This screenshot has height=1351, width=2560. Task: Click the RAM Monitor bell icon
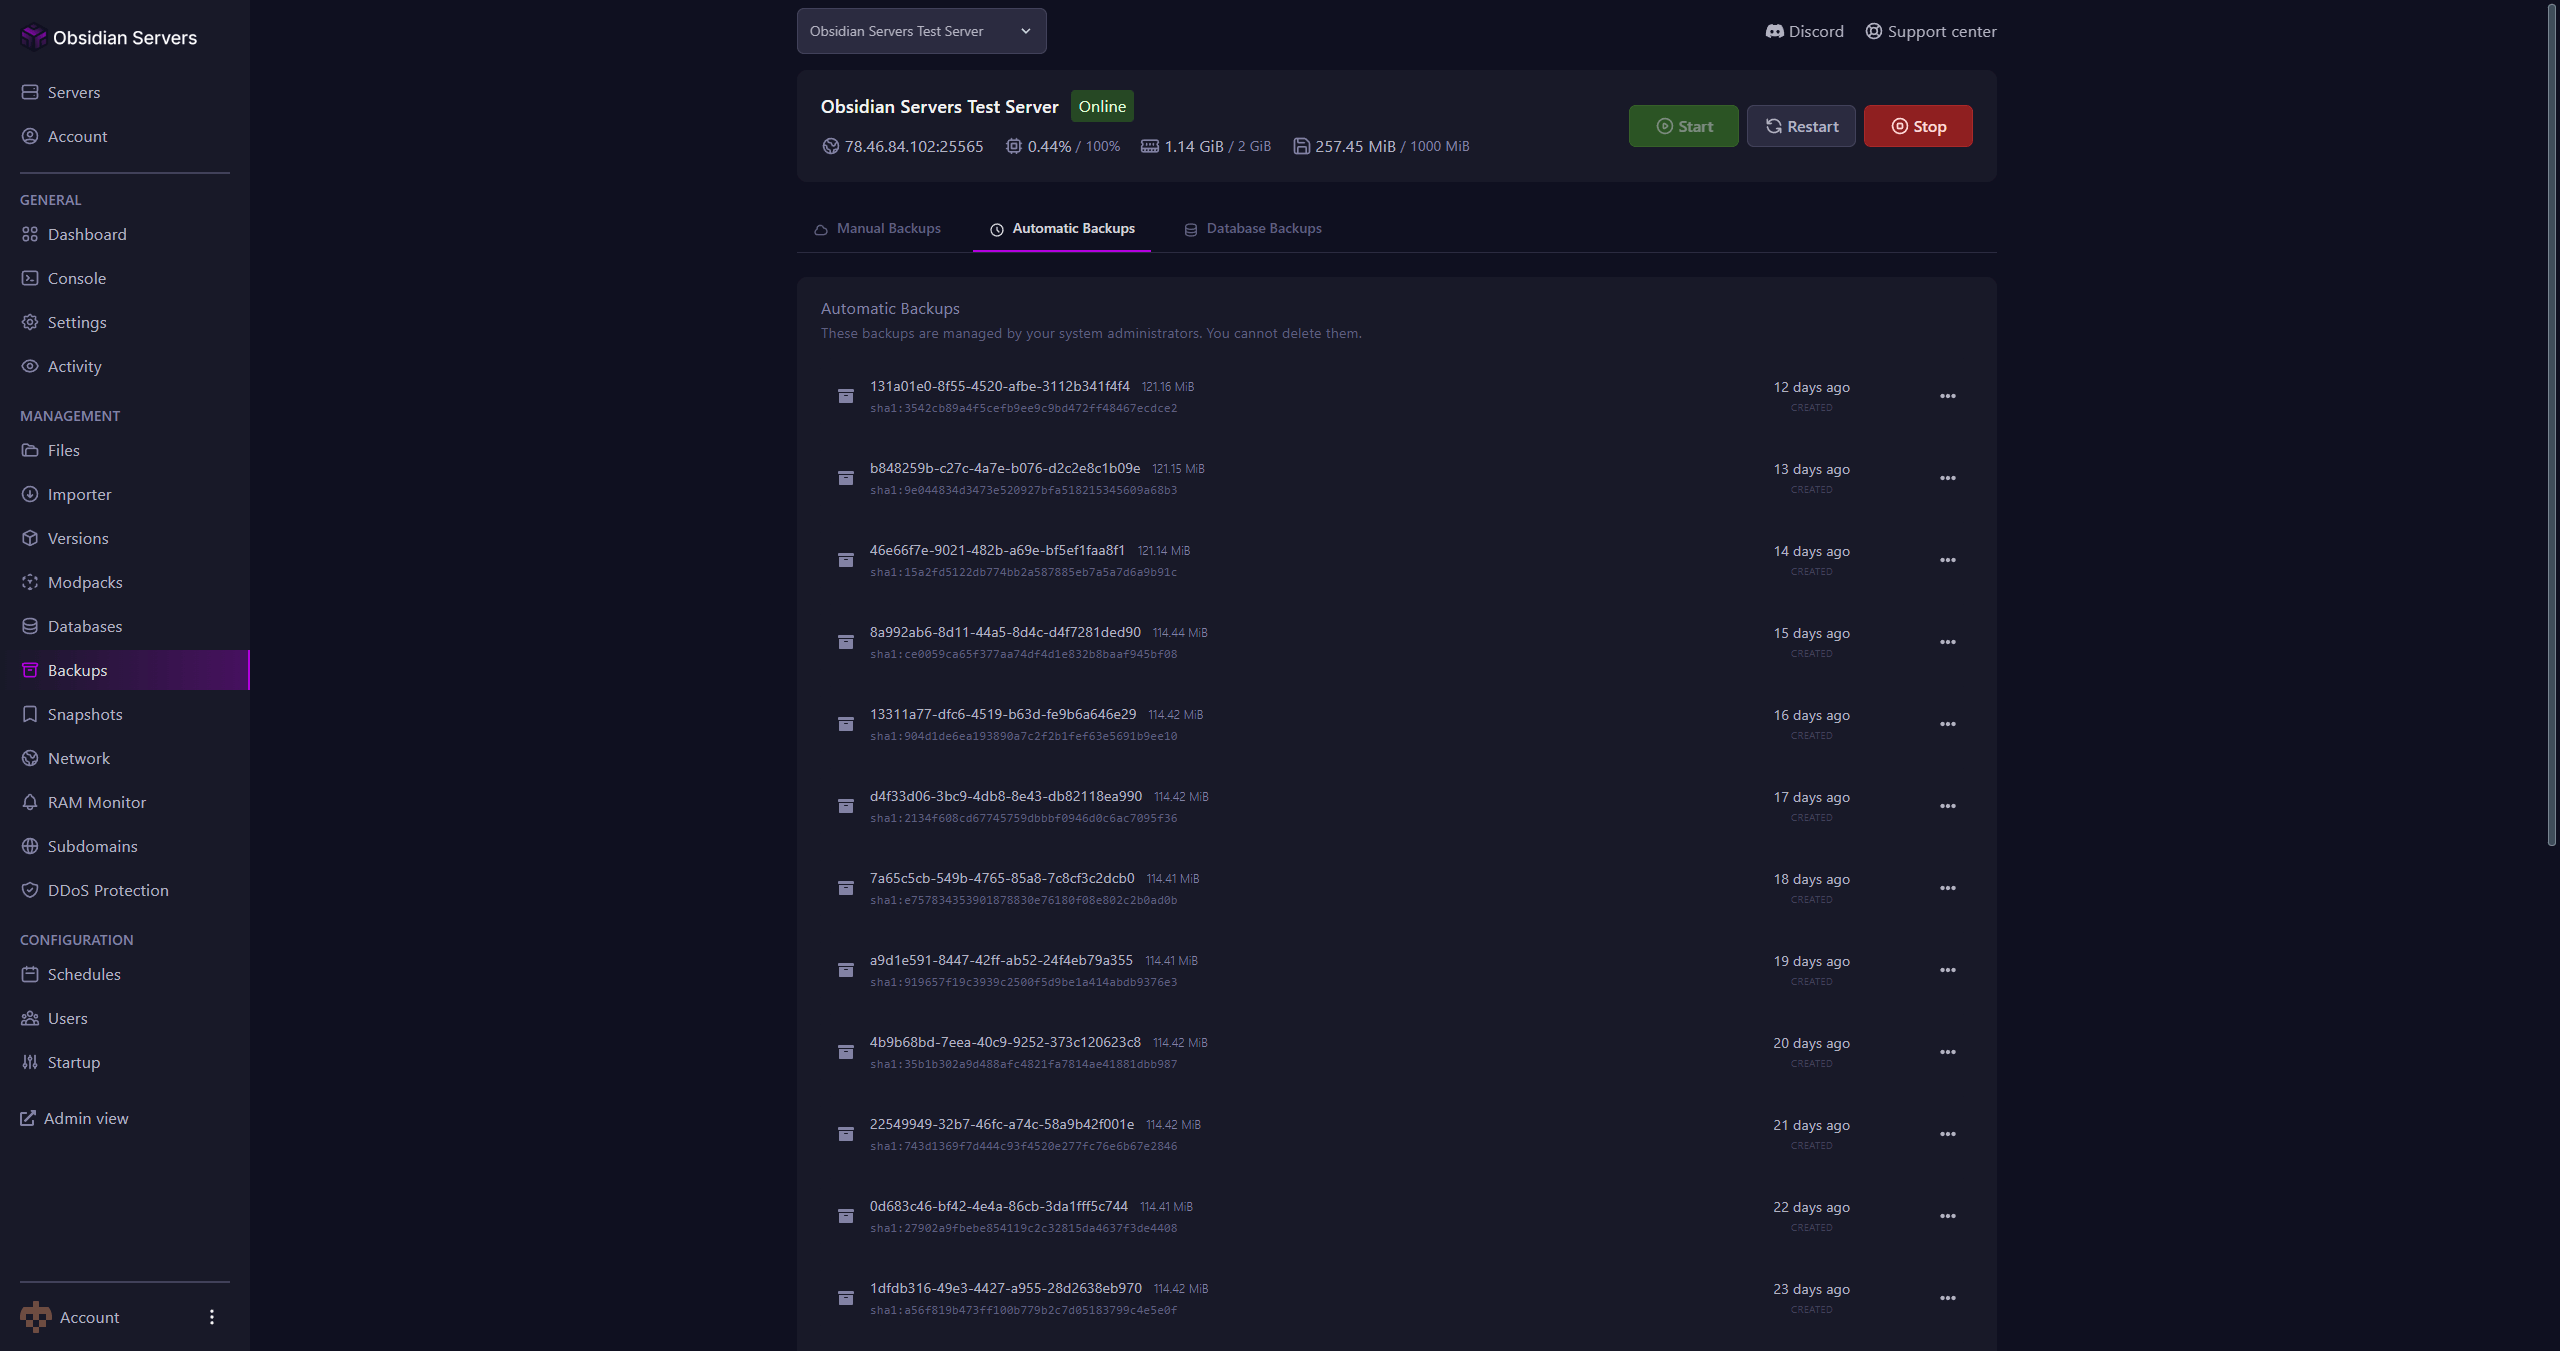pos(30,802)
